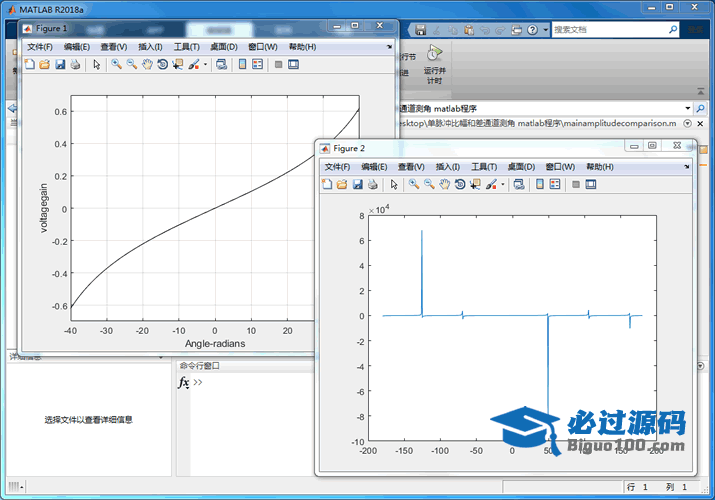Click Show Plot Tools icon in Figure 1
The width and height of the screenshot is (715, 500).
[x=293, y=64]
